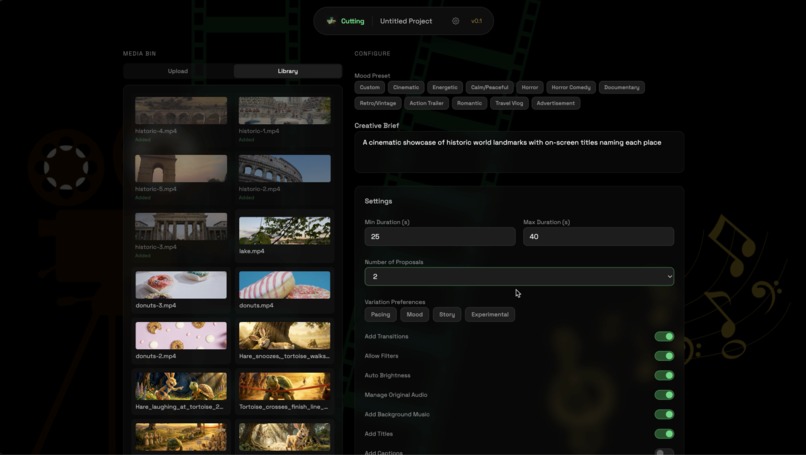Disable Add Background Music switch
Image resolution: width=806 pixels, height=455 pixels.
pos(664,414)
